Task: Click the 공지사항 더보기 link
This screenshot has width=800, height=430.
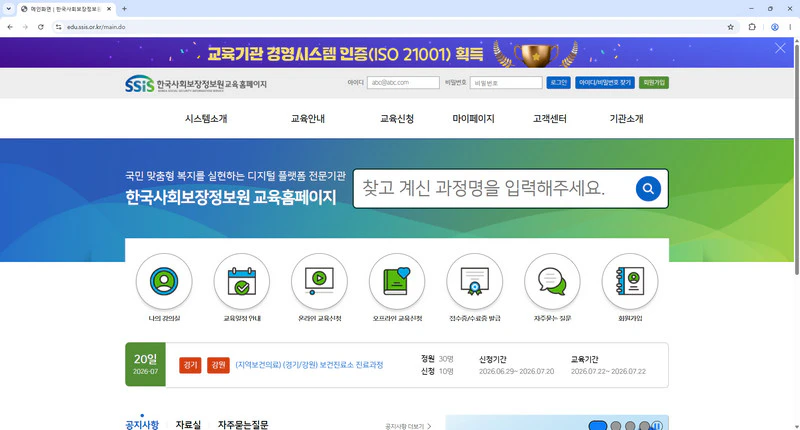Action: [408, 426]
